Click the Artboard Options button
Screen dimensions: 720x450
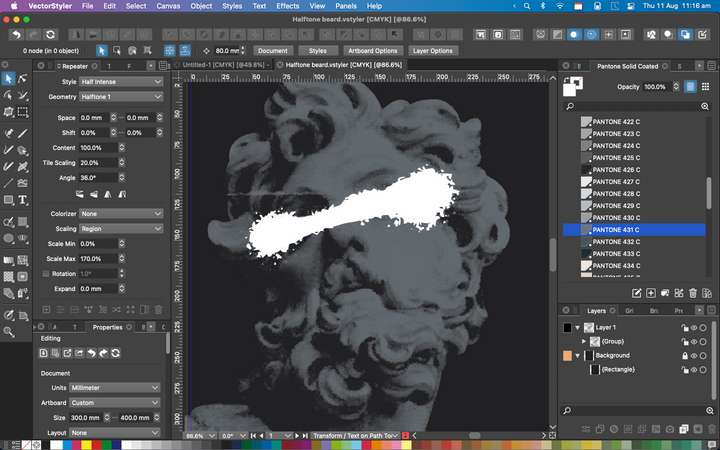pyautogui.click(x=373, y=50)
